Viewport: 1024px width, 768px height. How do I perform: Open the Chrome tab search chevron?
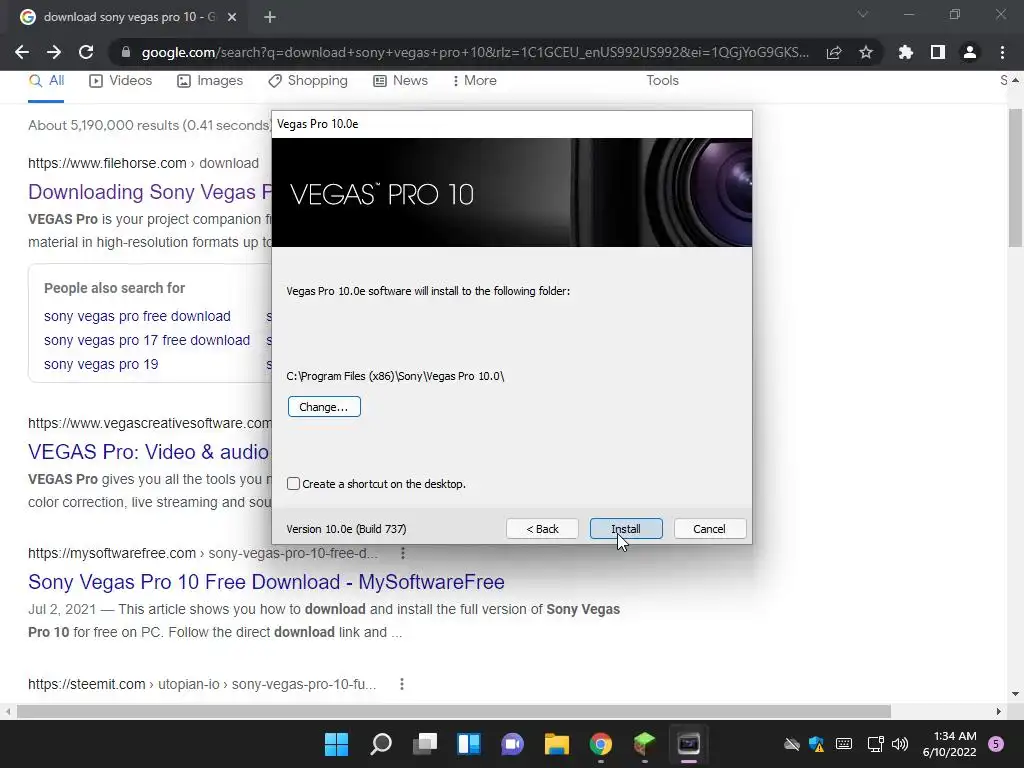tap(863, 14)
